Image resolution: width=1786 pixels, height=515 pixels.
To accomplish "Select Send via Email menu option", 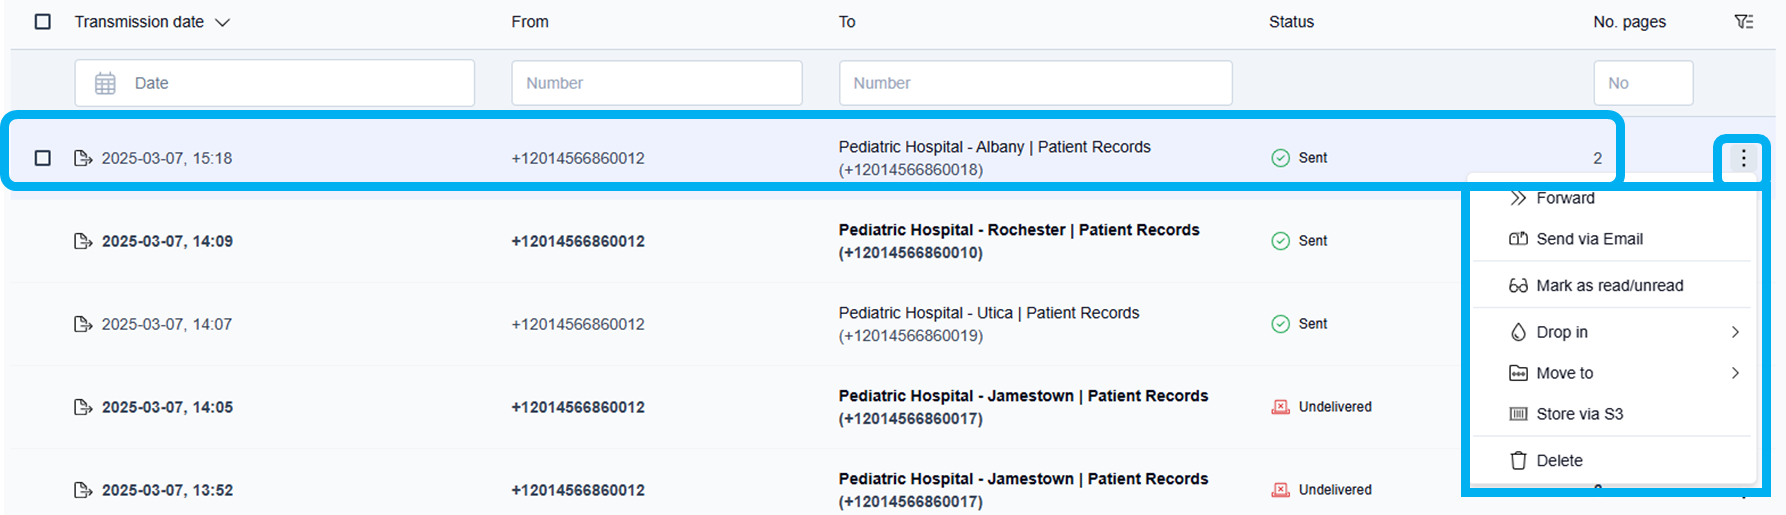I will pos(1589,239).
